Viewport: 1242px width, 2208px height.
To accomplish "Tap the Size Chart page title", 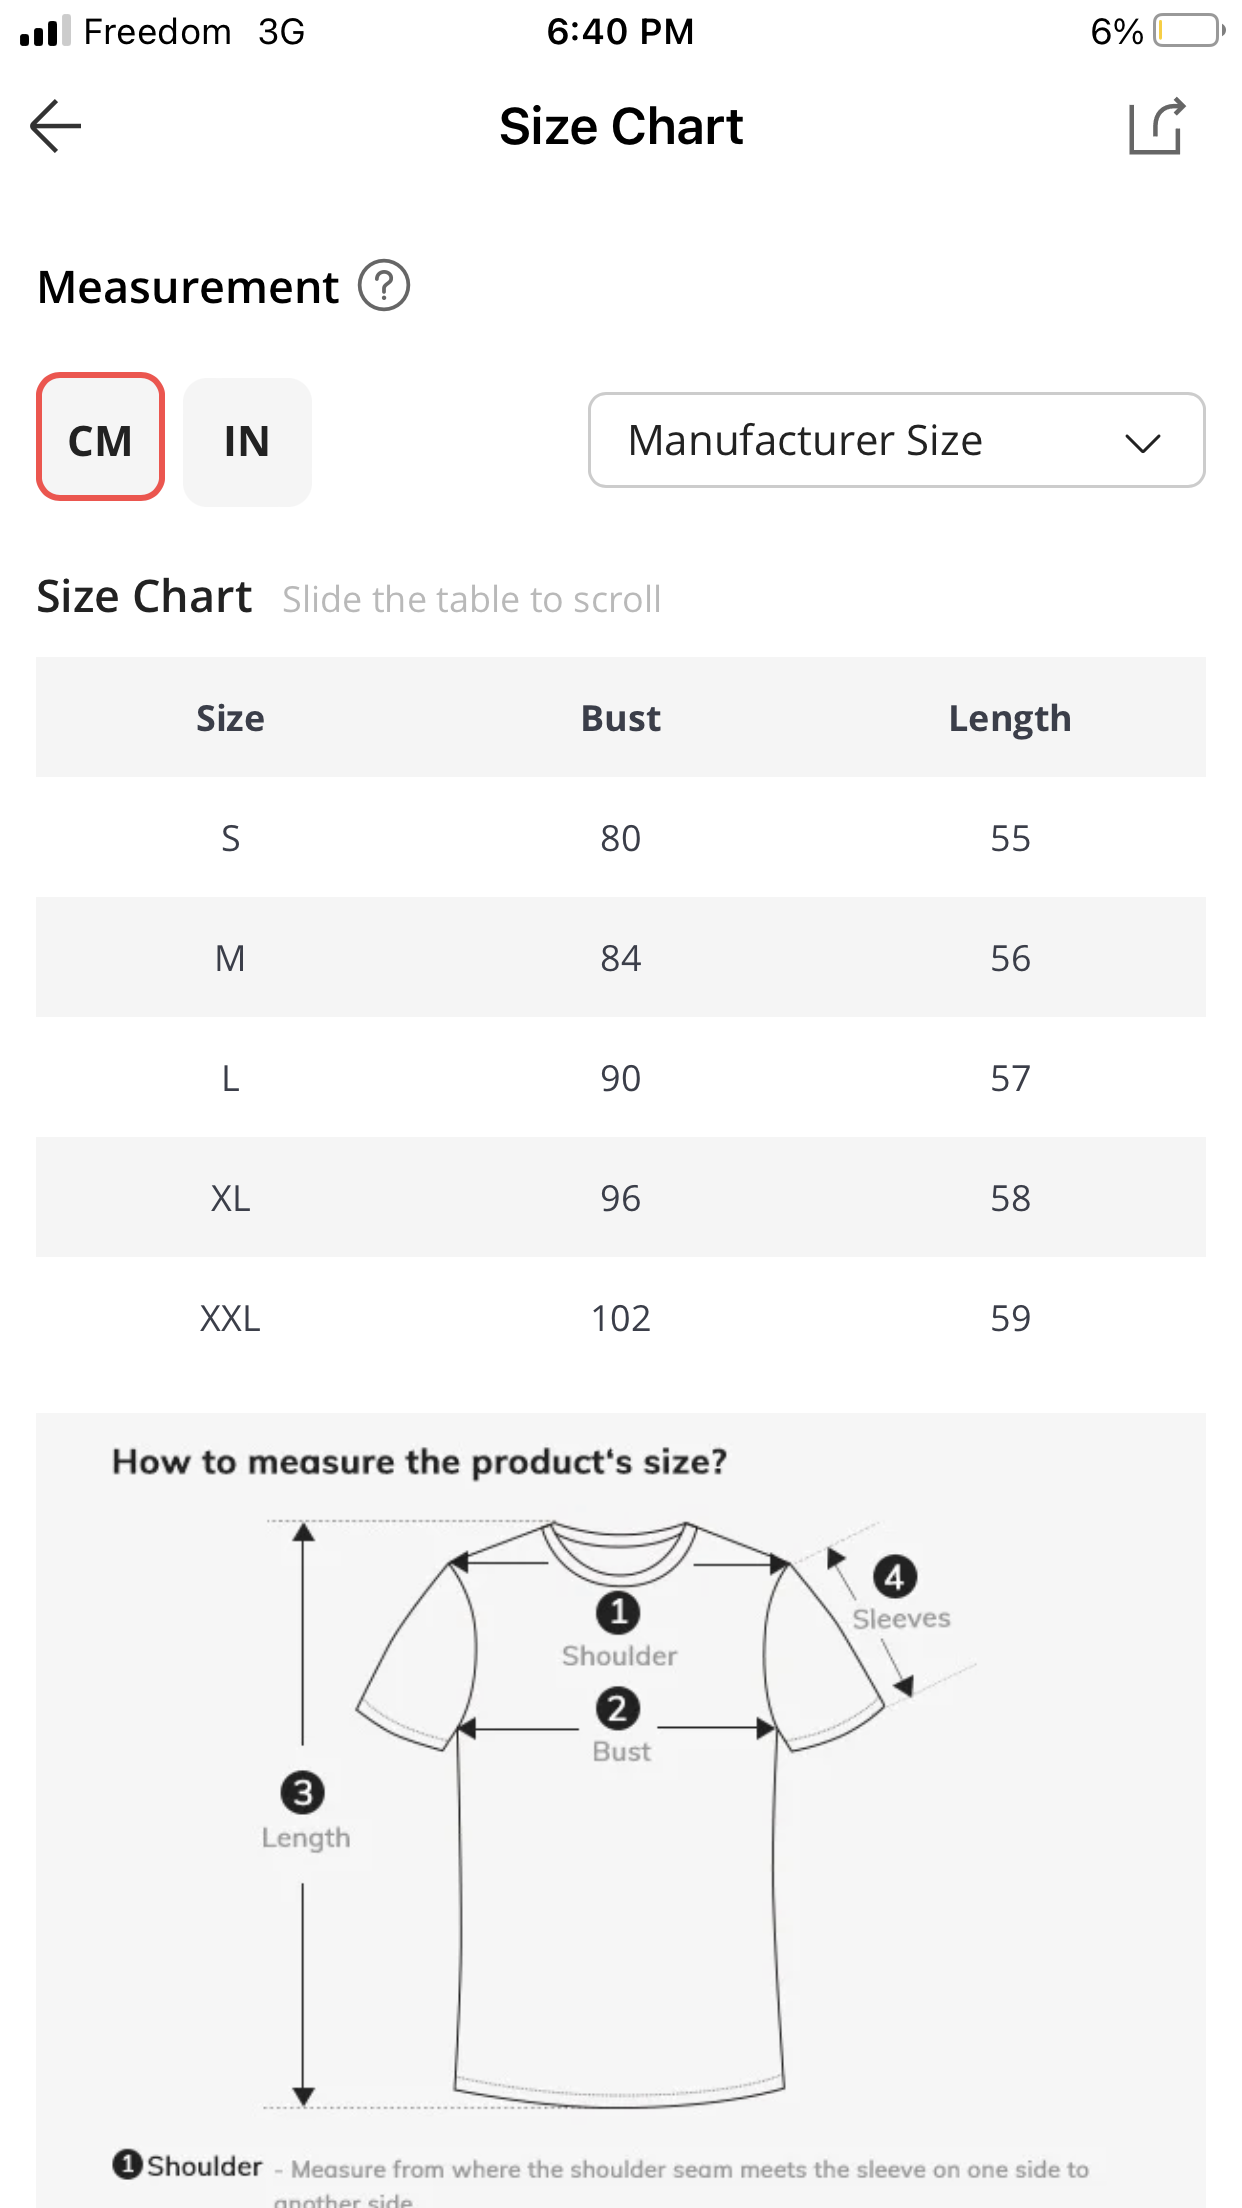I will coord(620,127).
